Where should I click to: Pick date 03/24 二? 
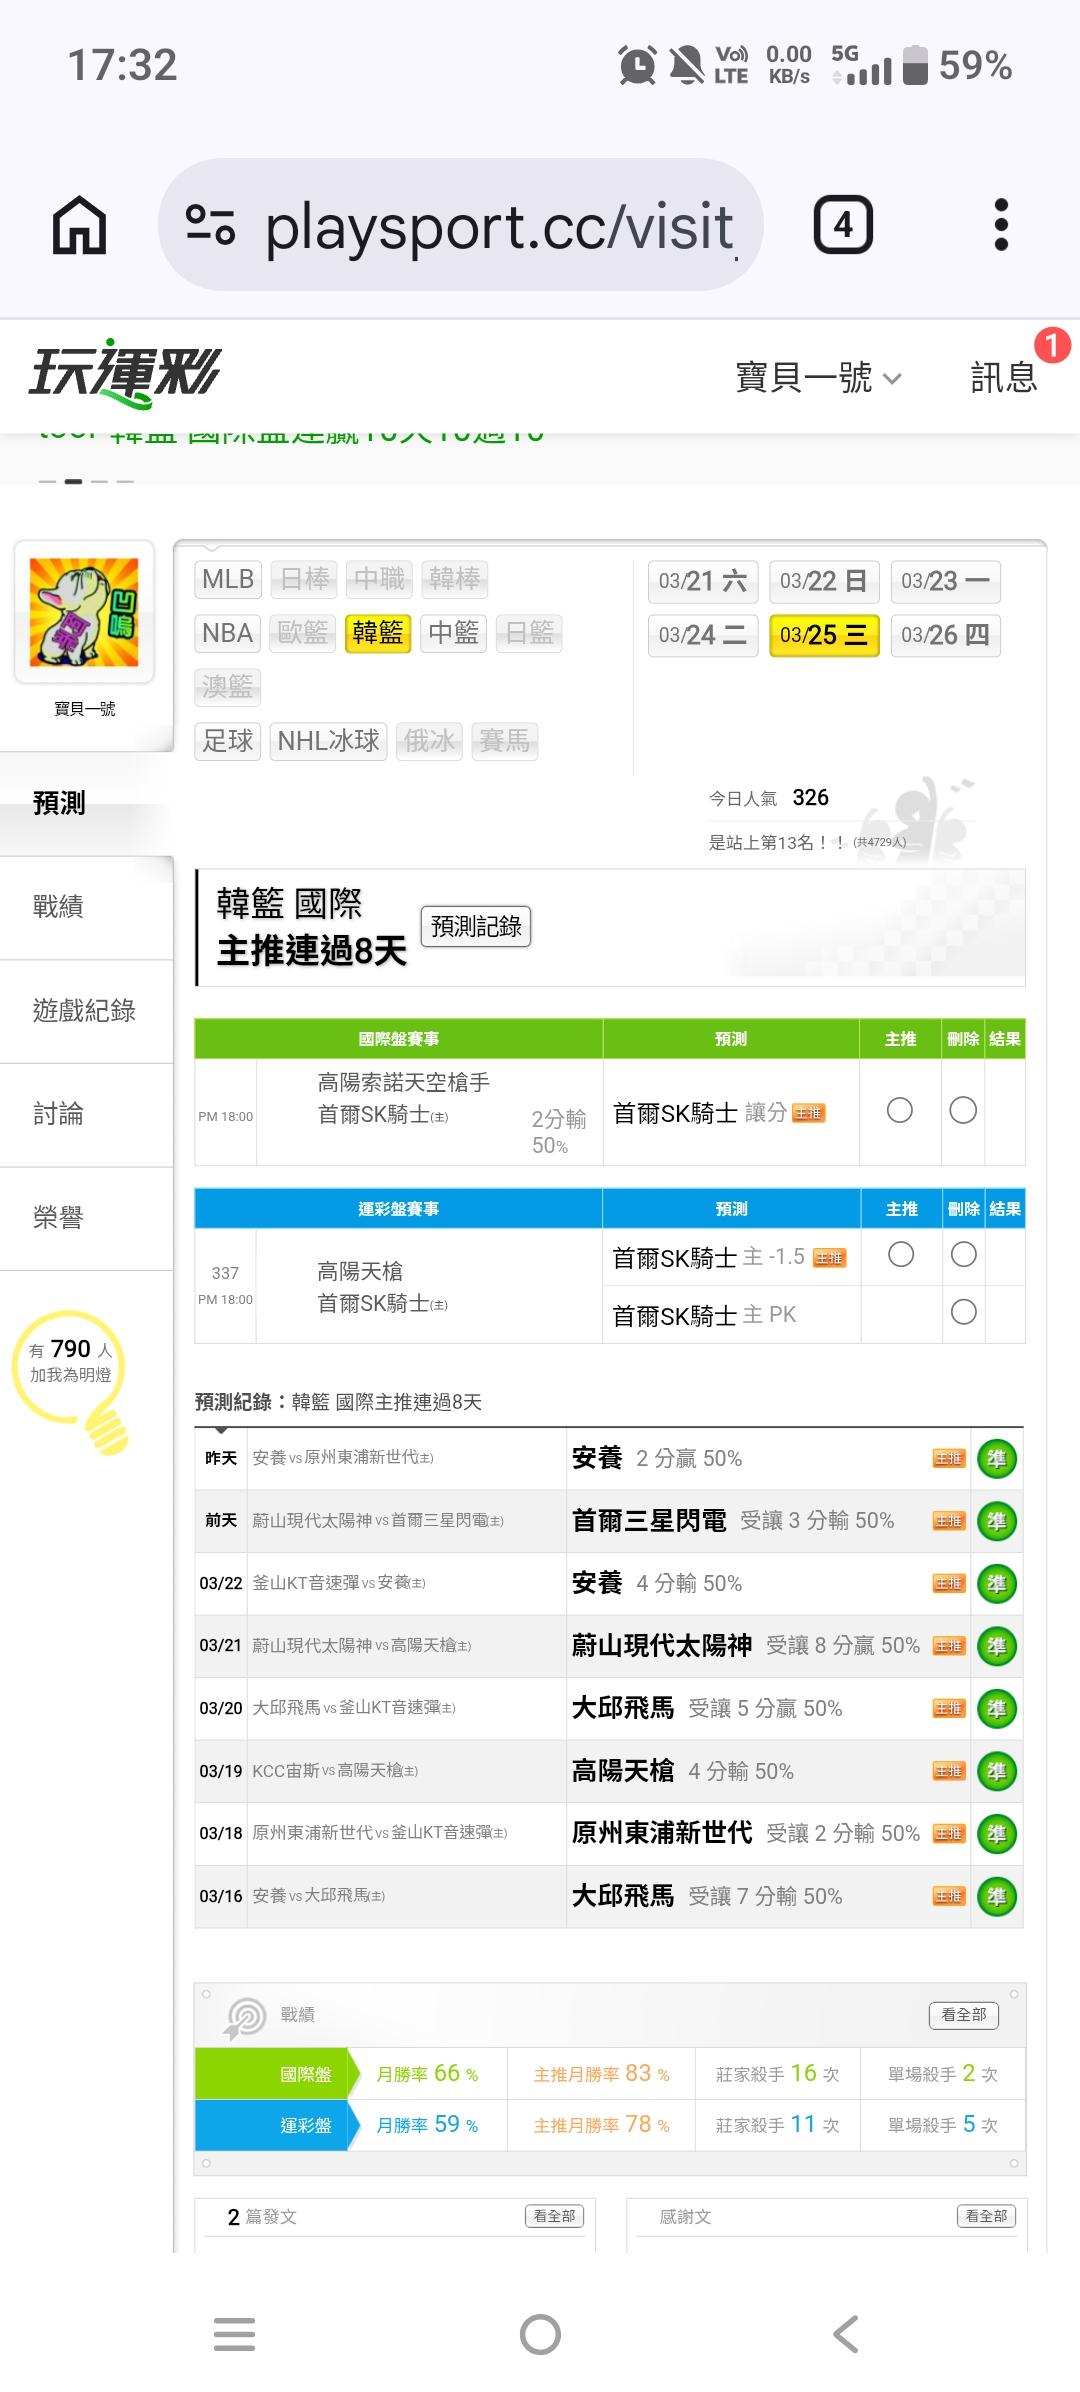pyautogui.click(x=703, y=635)
